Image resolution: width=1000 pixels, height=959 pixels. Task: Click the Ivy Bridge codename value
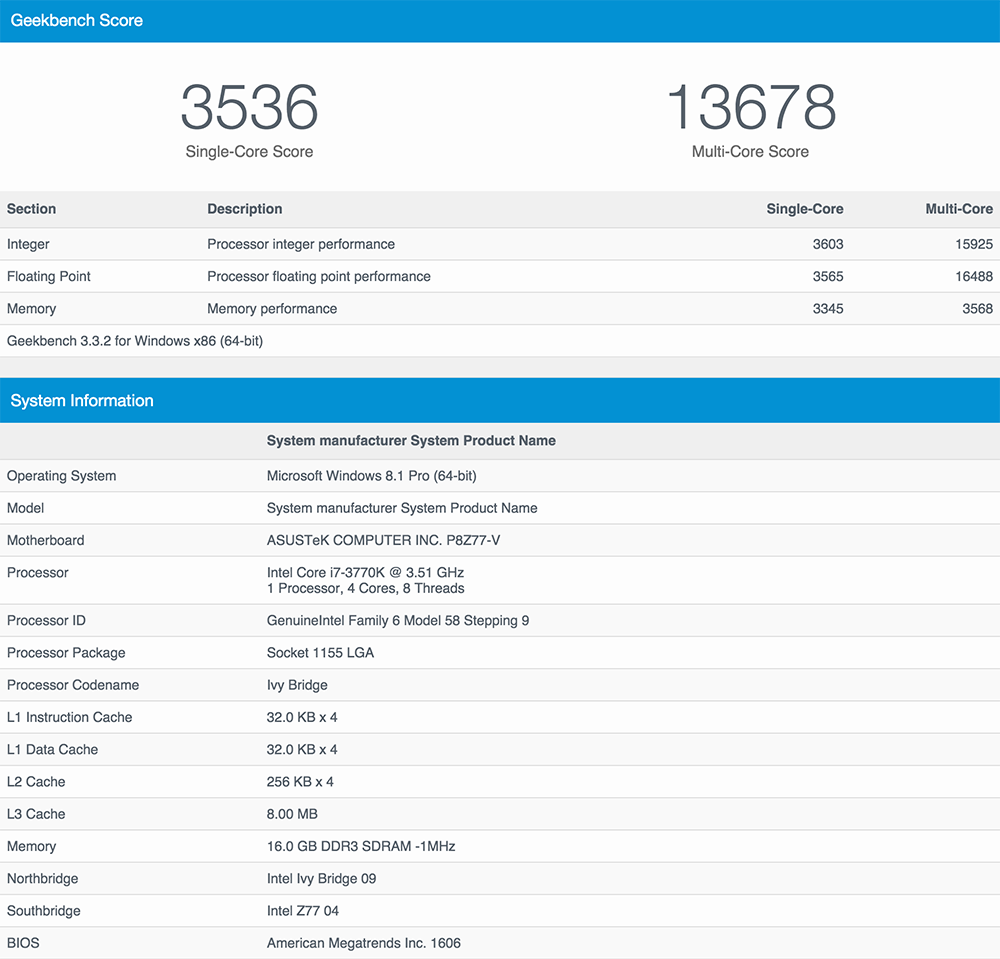tap(297, 685)
